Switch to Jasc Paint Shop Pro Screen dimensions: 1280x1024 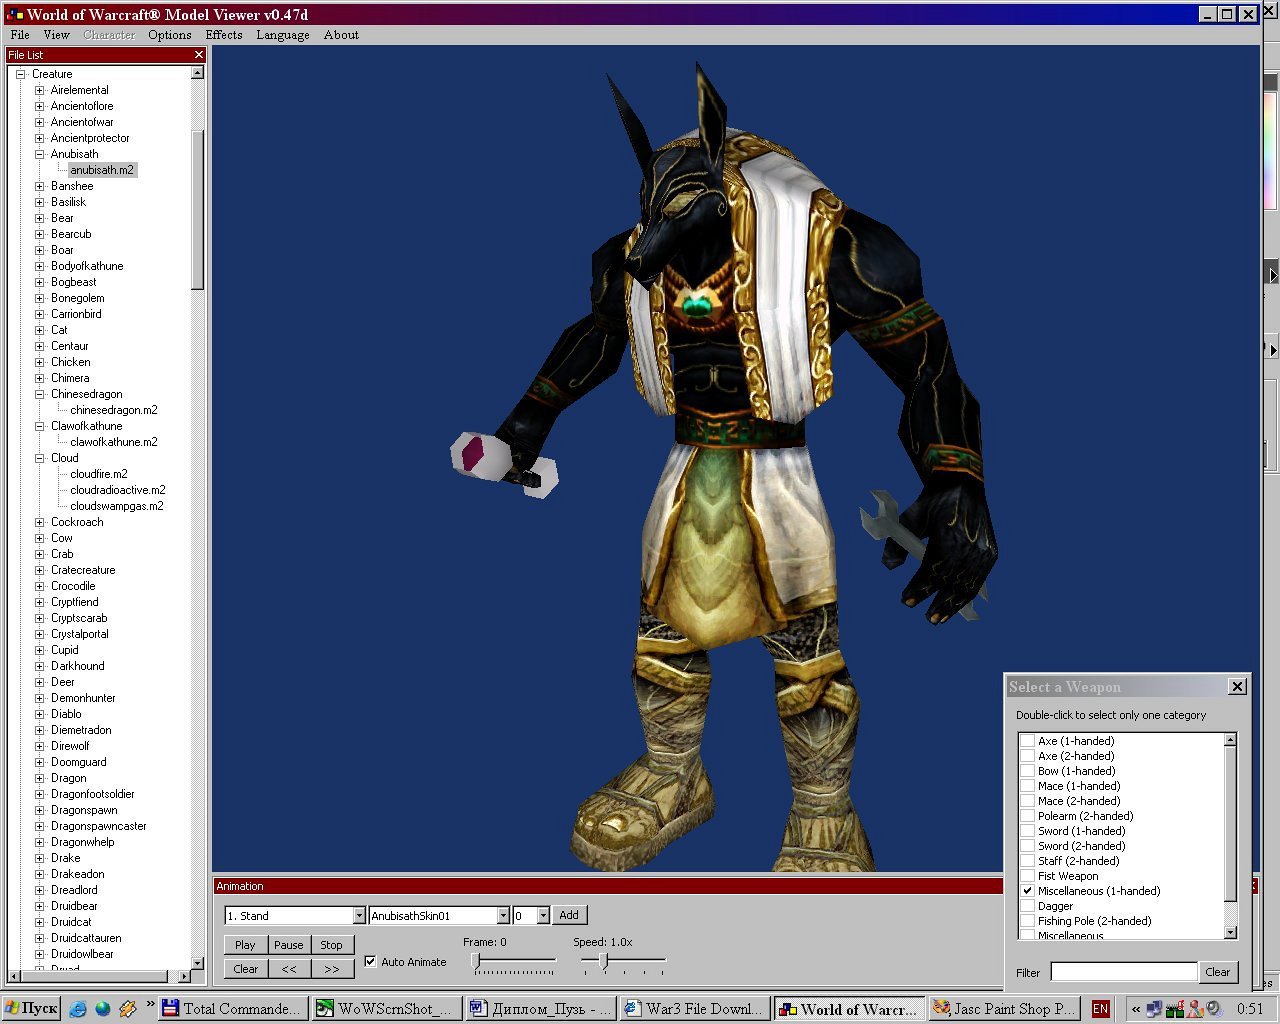(1002, 1009)
